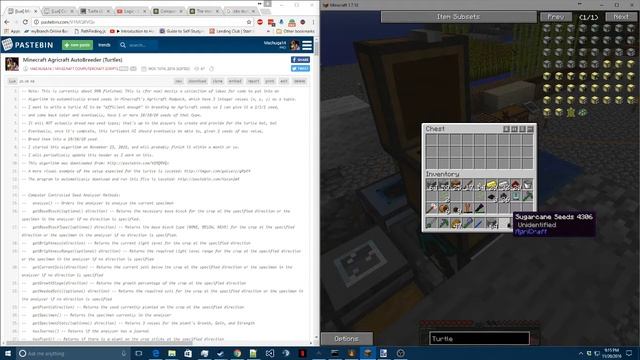Screen dimensions: 640x360
Task: Reload the Pastebin page in Chrome
Action: [25, 22]
